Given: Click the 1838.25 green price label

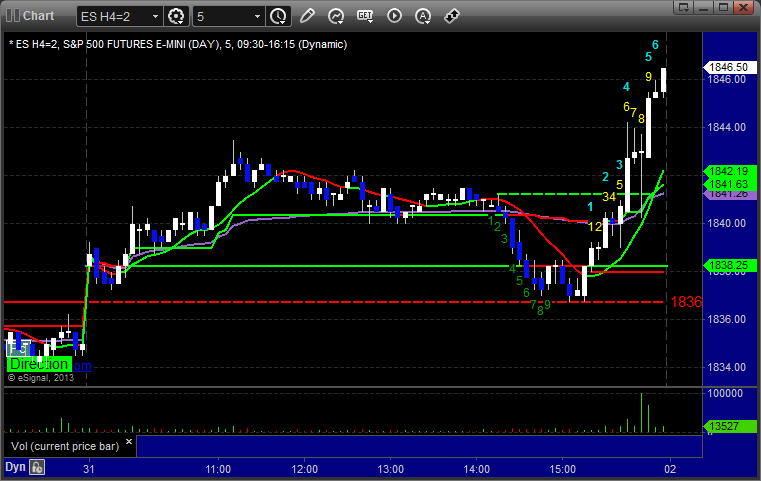Looking at the screenshot, I should pyautogui.click(x=730, y=265).
